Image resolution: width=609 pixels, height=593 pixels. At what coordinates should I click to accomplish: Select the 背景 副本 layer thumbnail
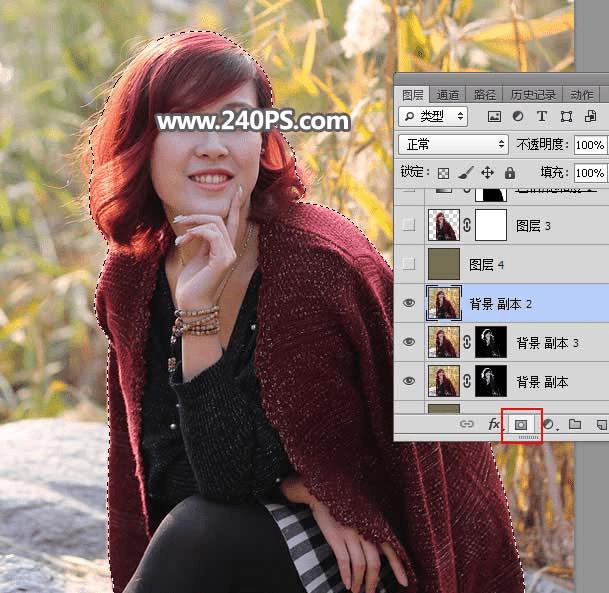click(x=444, y=381)
